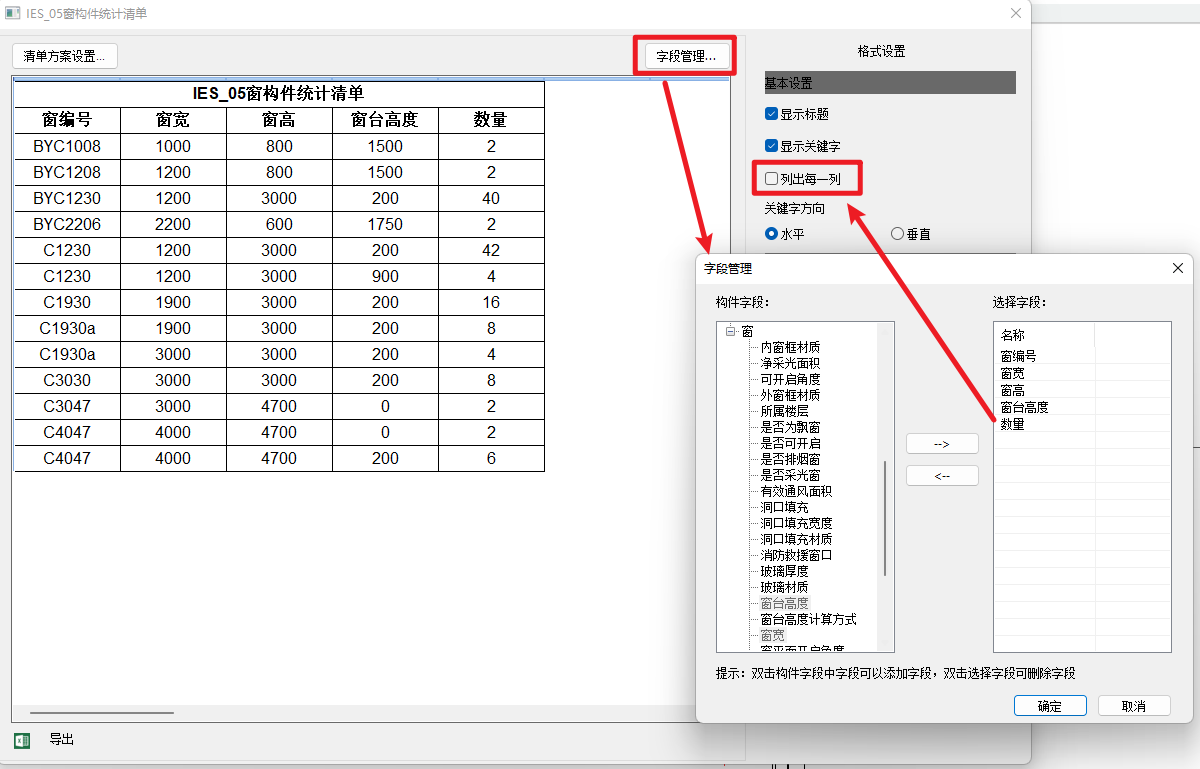Click the --> add field button
This screenshot has height=769, width=1200.
[x=942, y=443]
